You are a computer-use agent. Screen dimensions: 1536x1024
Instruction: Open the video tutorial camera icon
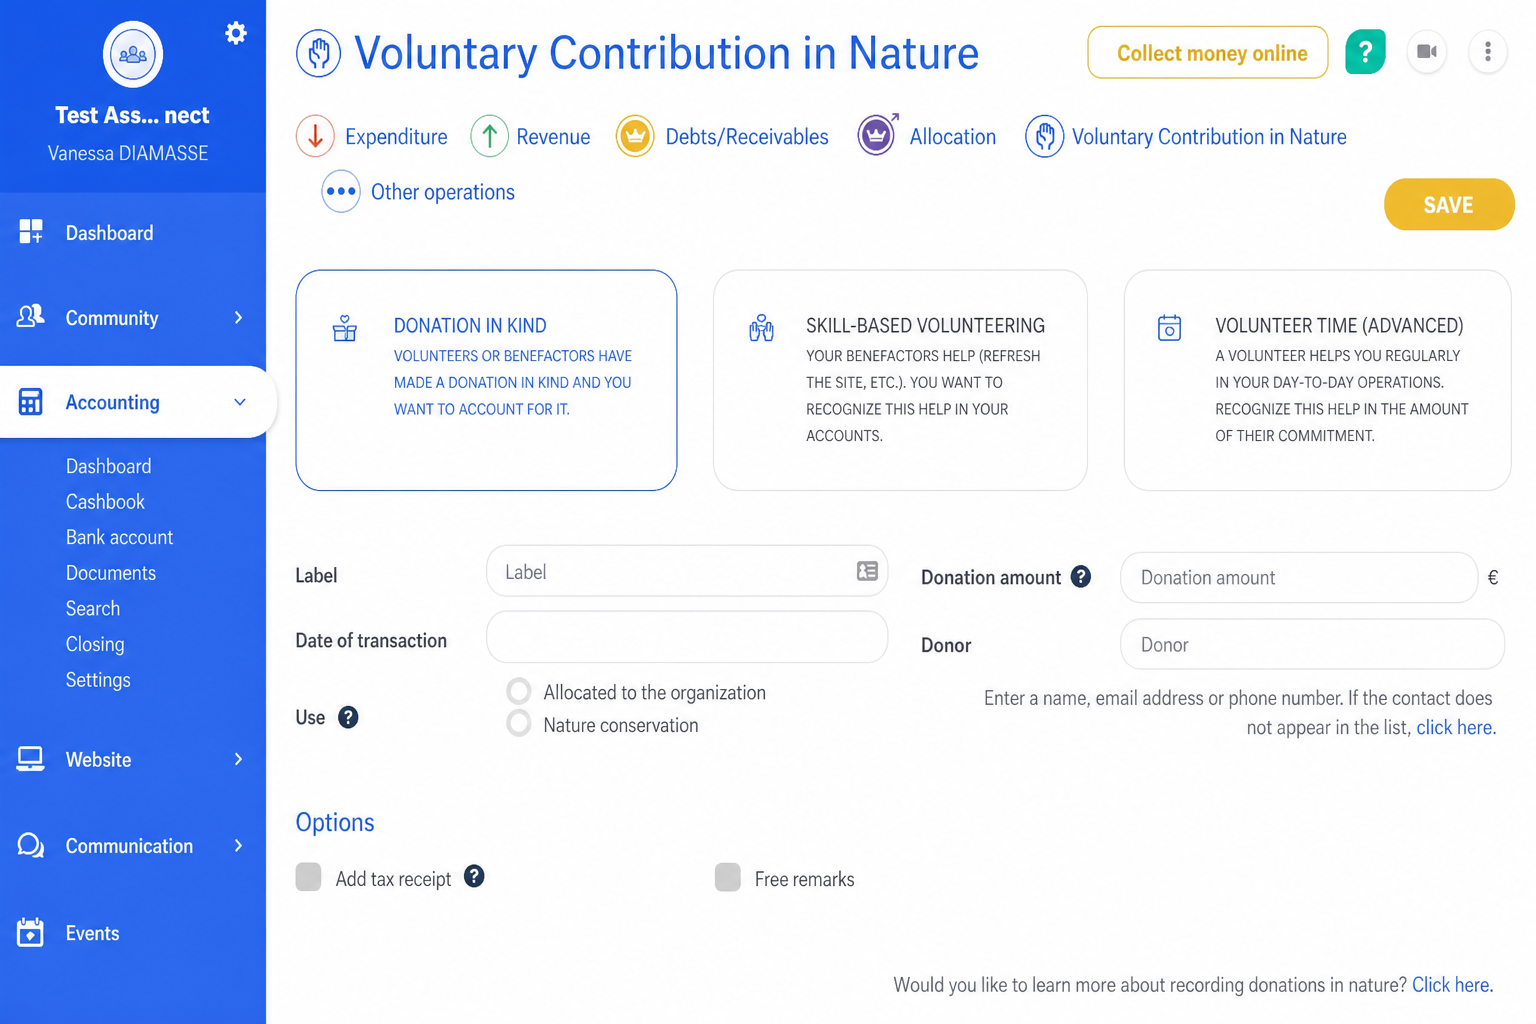tap(1427, 52)
